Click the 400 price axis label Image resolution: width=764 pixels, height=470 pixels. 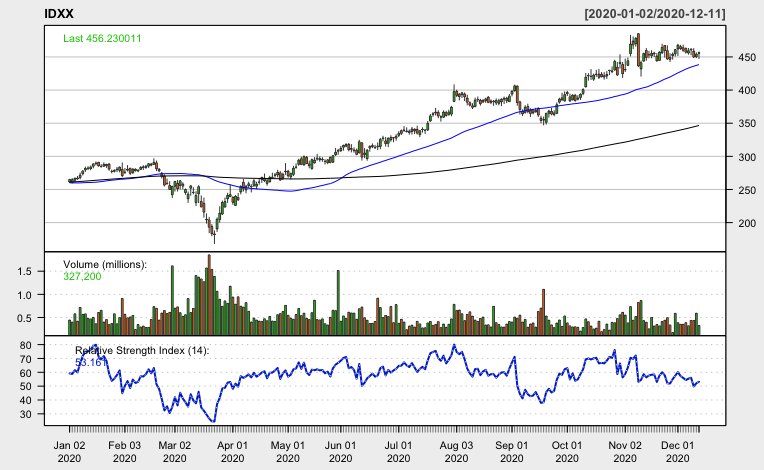[747, 91]
